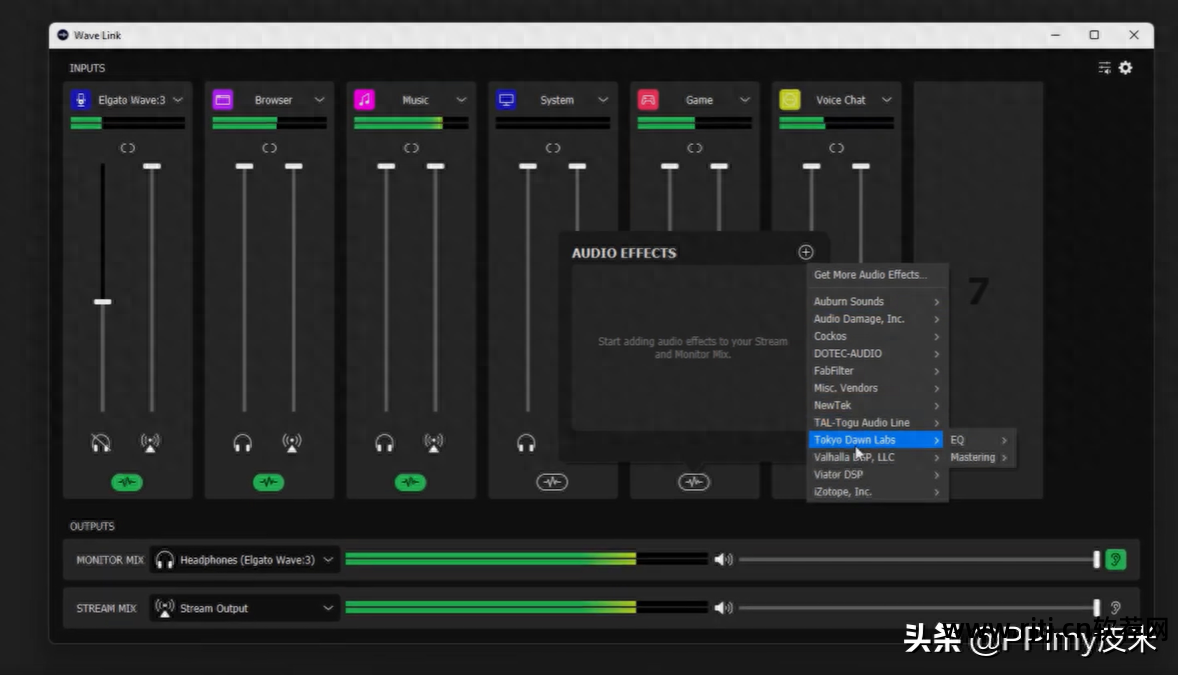Screen dimensions: 1178x675
Task: Expand the System channel dropdown
Action: pos(603,100)
